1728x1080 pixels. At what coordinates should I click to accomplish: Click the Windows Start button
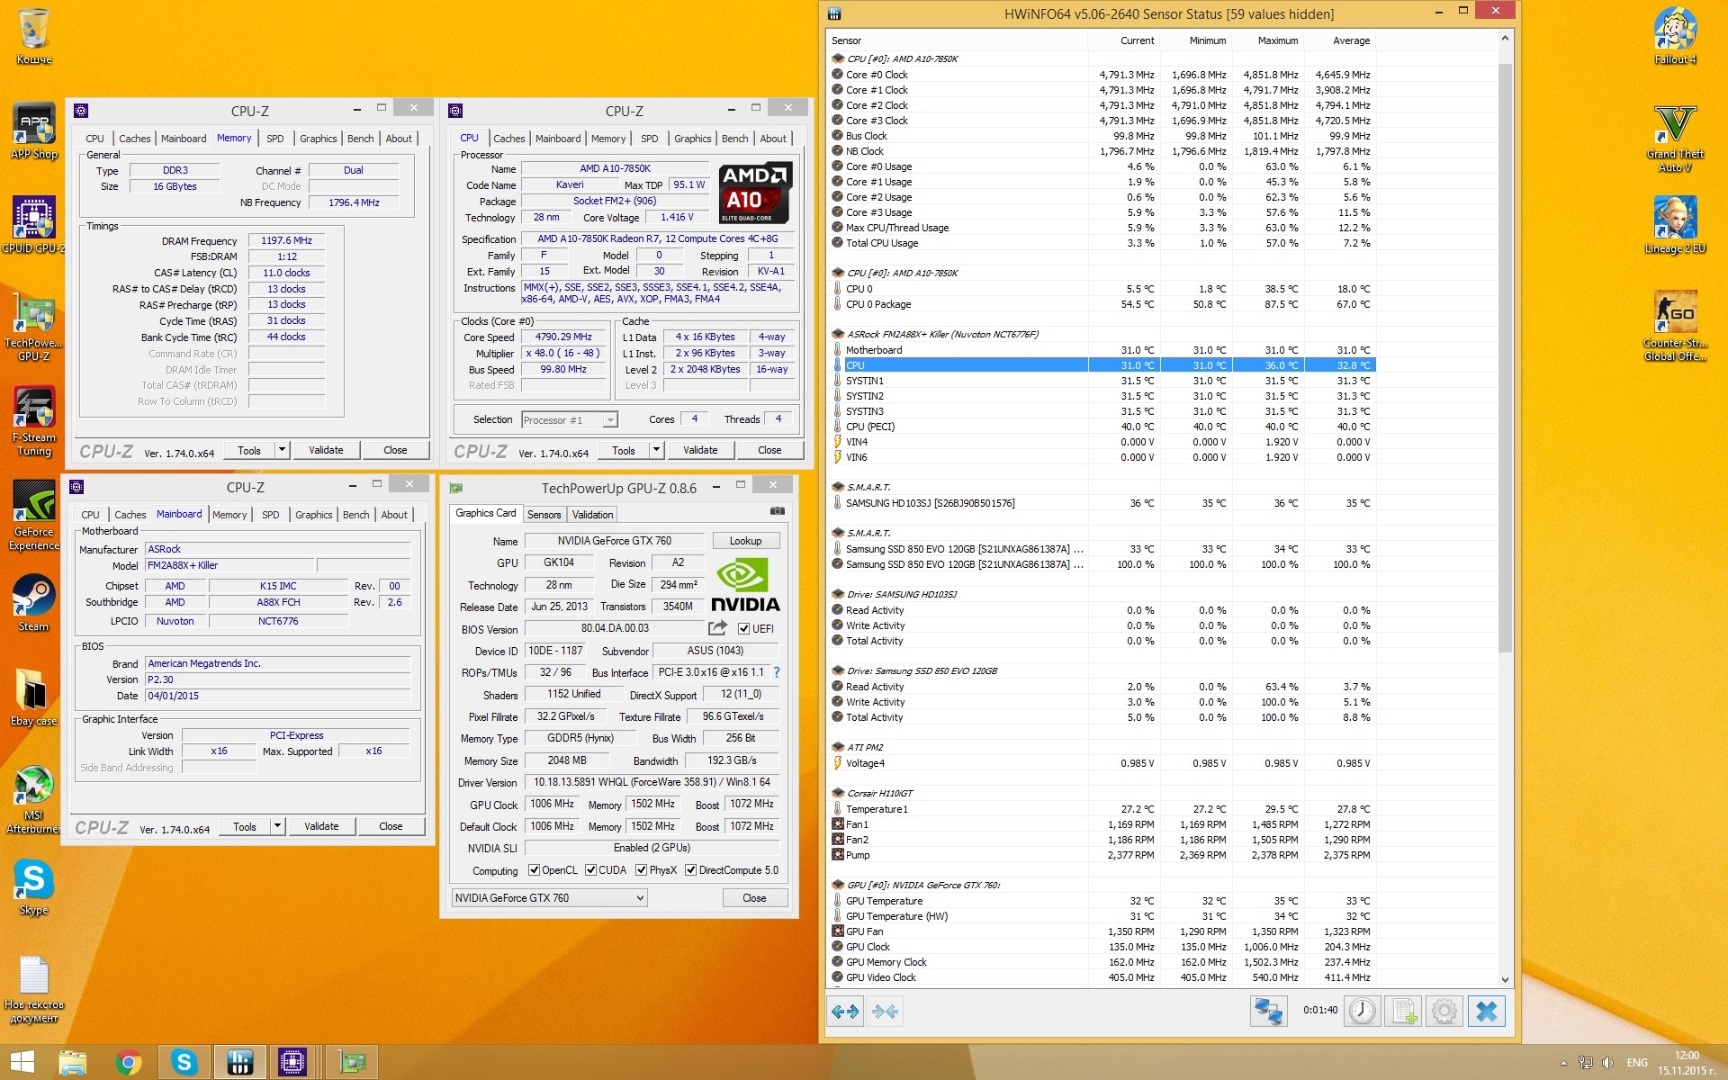pyautogui.click(x=21, y=1062)
